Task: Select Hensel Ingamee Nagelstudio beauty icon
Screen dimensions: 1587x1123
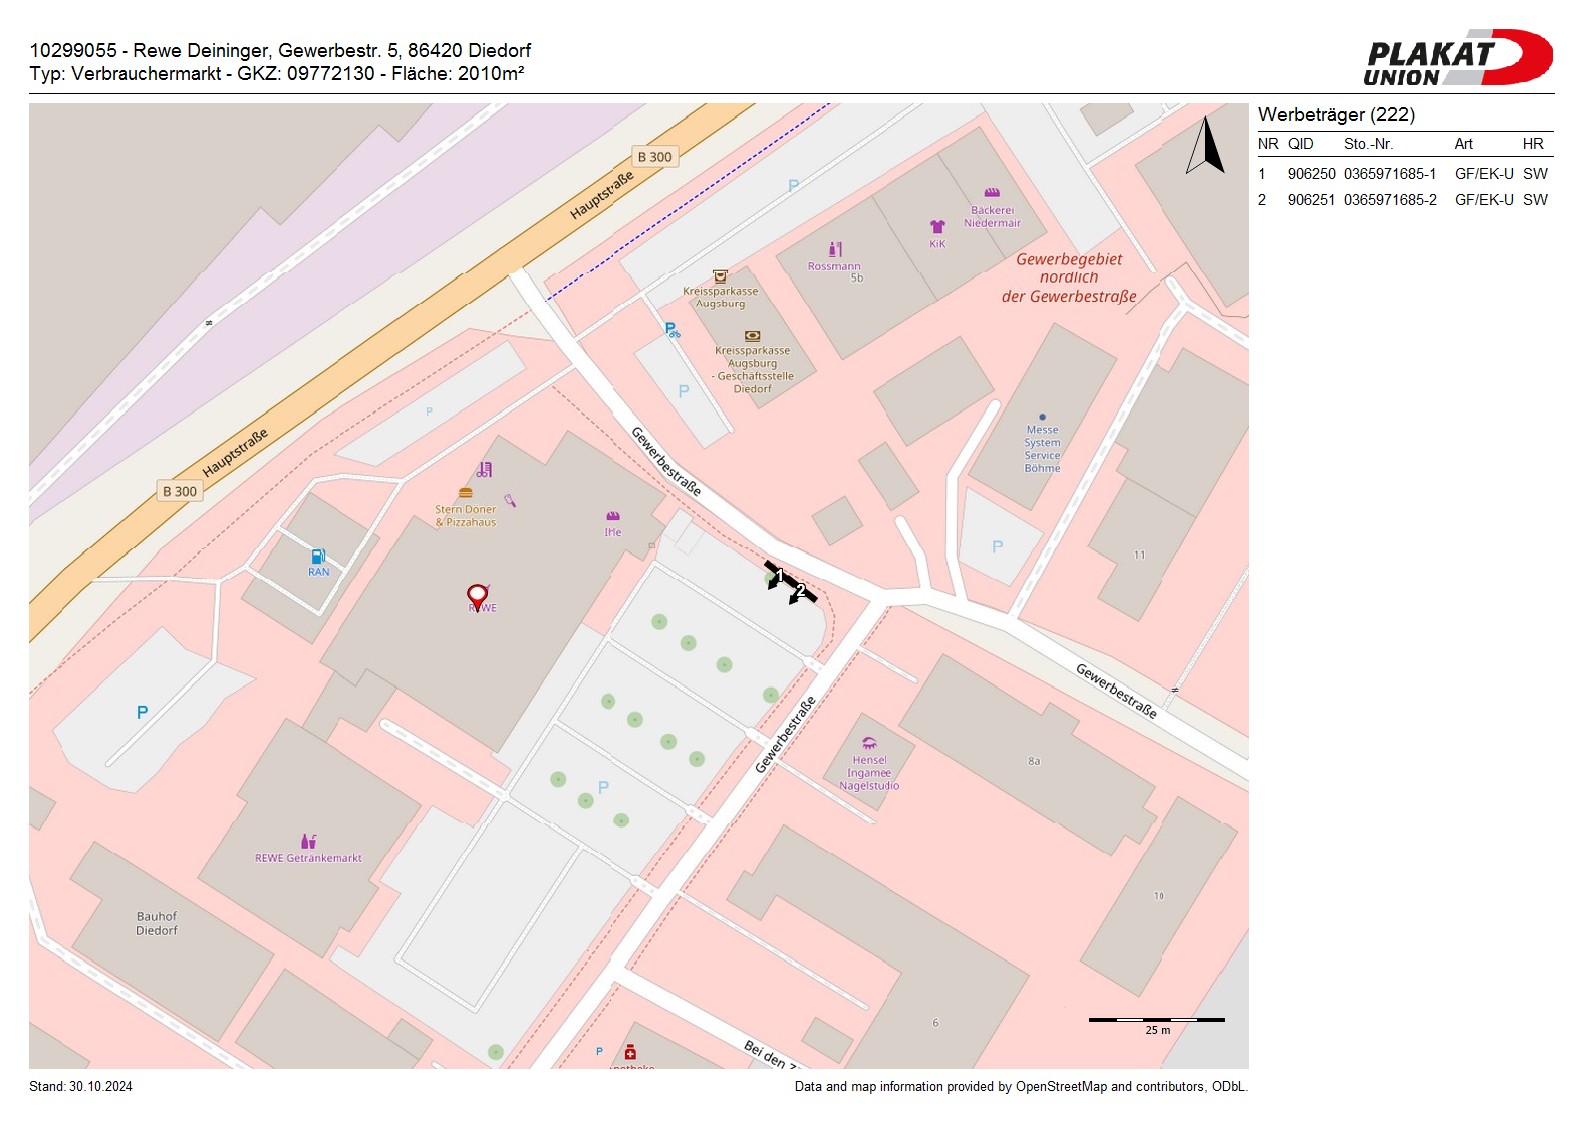Action: pyautogui.click(x=869, y=743)
